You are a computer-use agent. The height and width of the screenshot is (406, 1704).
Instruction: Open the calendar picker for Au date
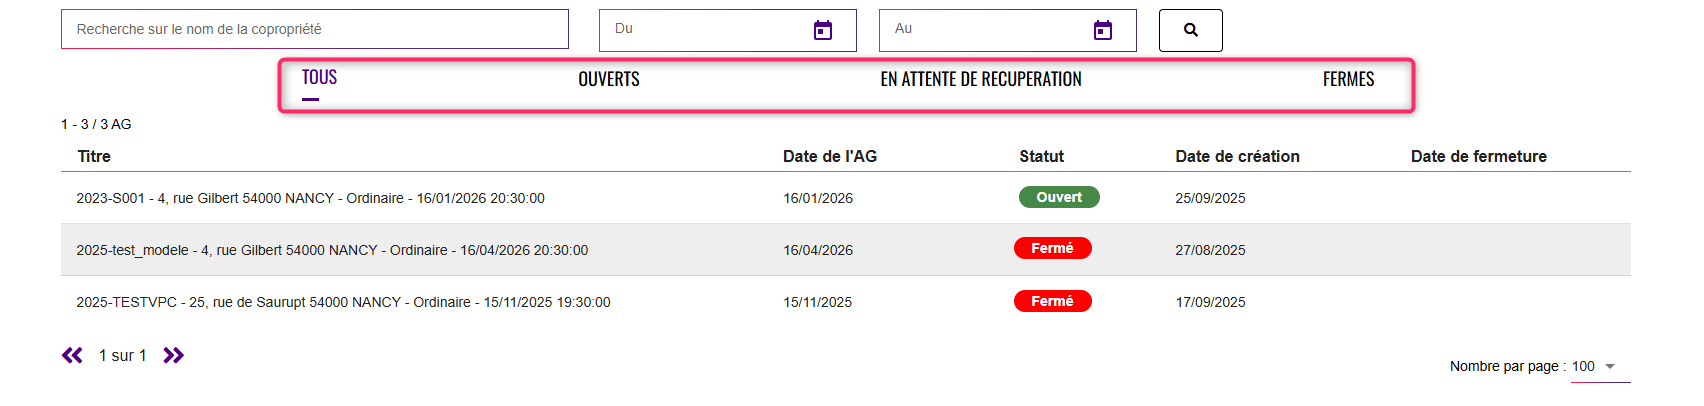[x=1103, y=30]
